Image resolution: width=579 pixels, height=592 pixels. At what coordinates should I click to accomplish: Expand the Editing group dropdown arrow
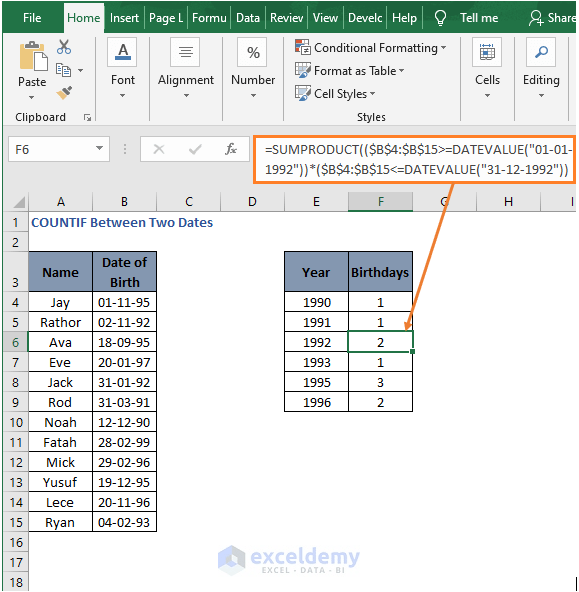pos(541,96)
